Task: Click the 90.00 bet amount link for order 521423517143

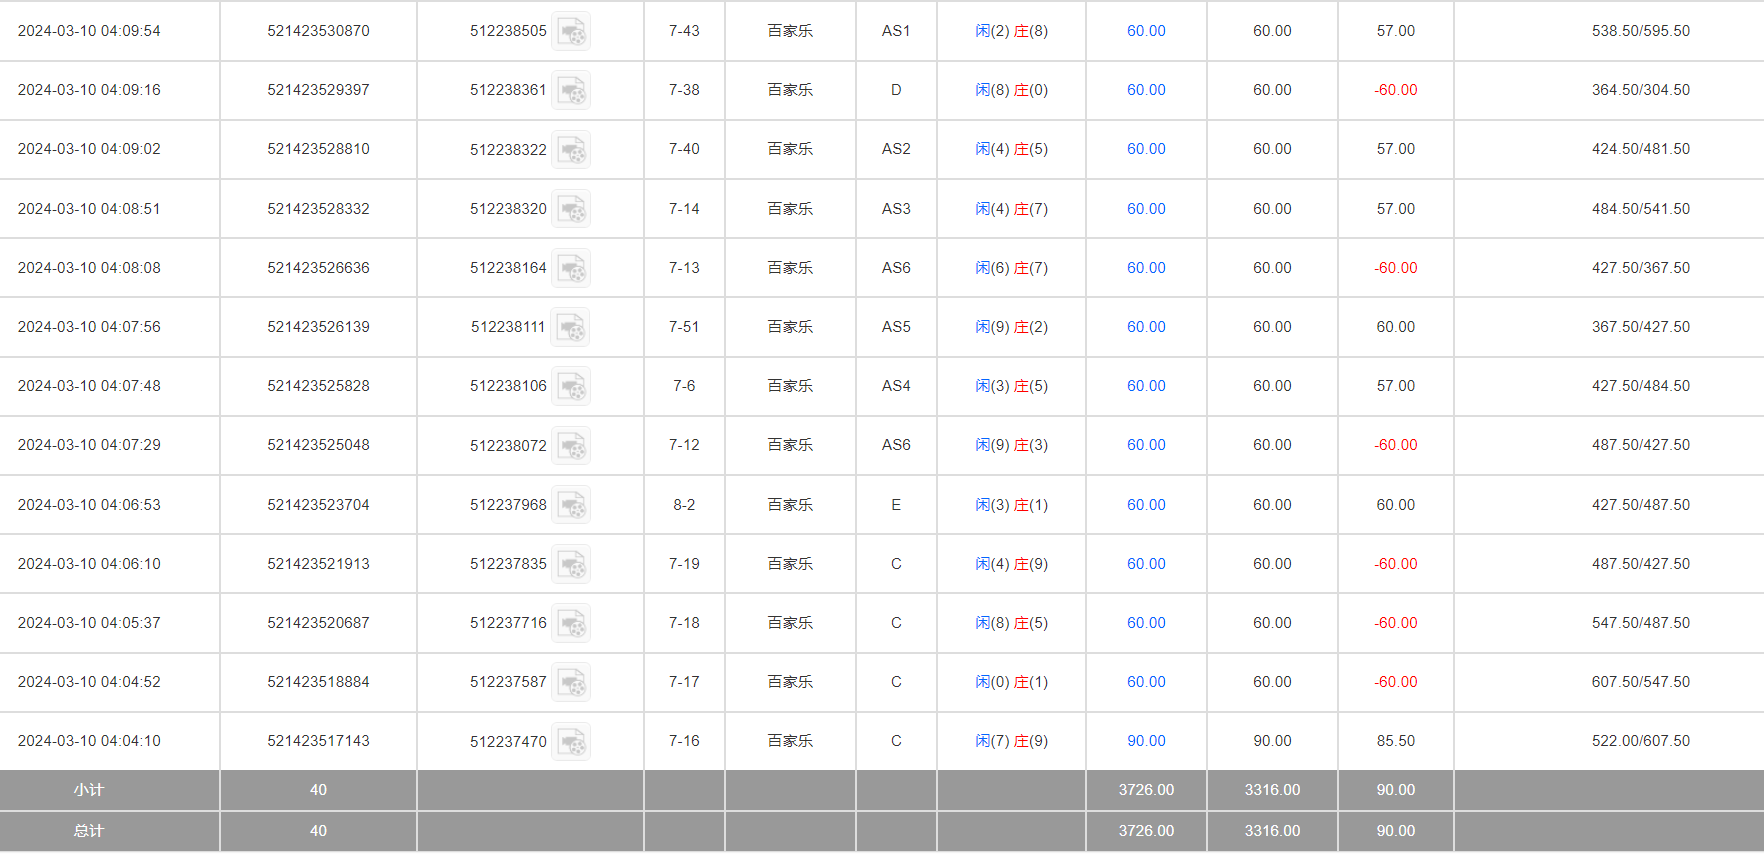Action: (x=1146, y=741)
